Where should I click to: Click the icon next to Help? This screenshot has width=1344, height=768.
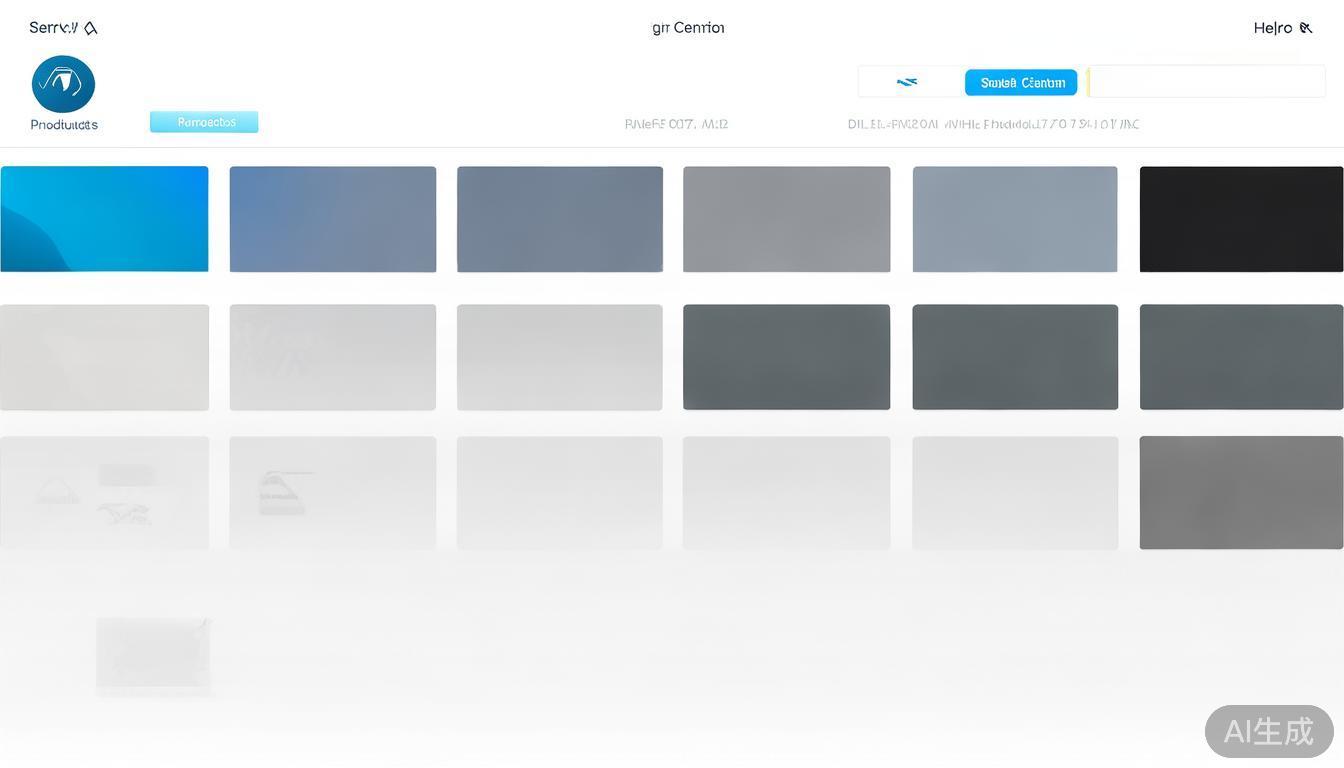(x=1305, y=28)
